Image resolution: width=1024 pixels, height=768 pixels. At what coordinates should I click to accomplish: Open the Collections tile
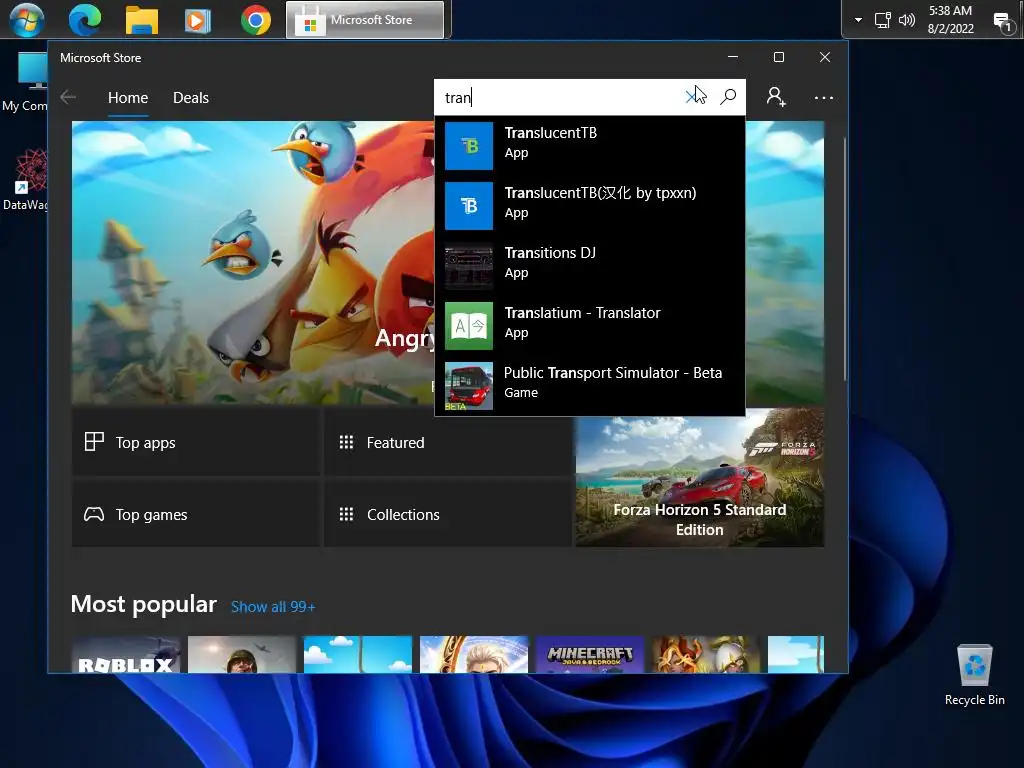coord(448,515)
